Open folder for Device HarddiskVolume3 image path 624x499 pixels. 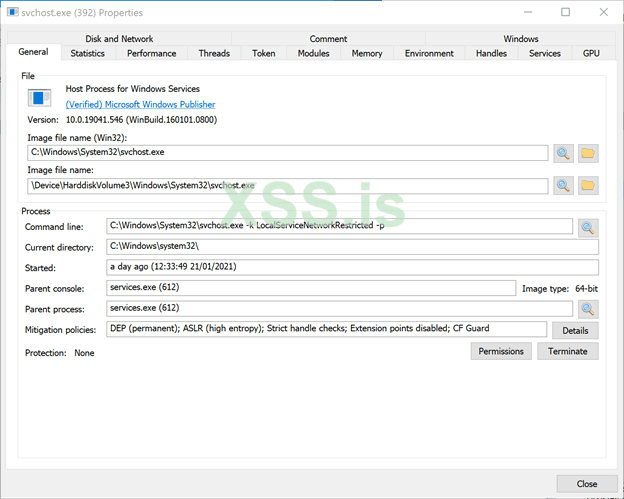(x=588, y=185)
